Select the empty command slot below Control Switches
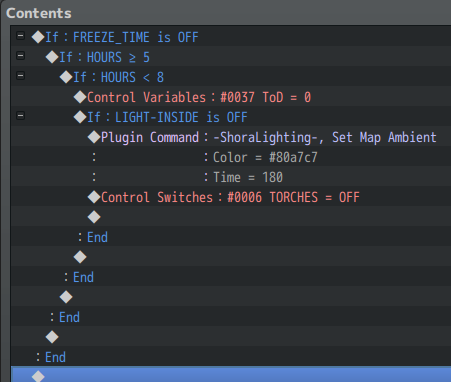The width and height of the screenshot is (451, 382). pos(231,216)
